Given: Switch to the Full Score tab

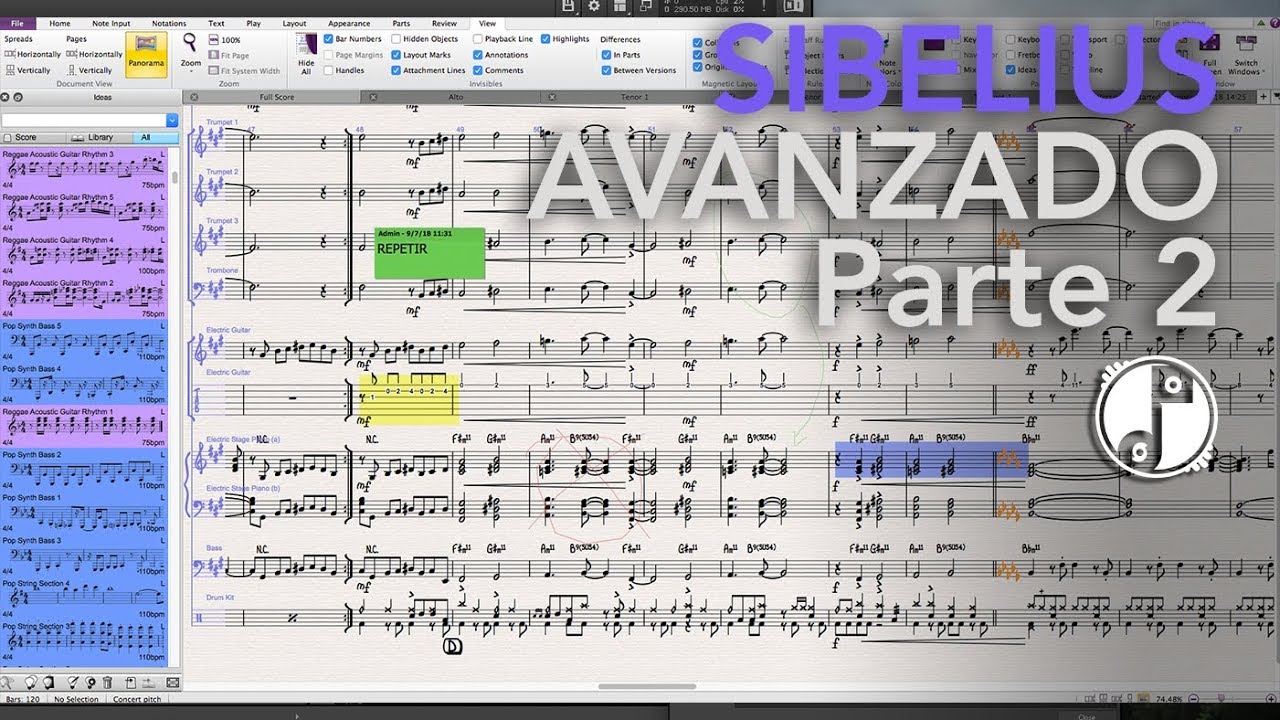Looking at the screenshot, I should (x=277, y=97).
